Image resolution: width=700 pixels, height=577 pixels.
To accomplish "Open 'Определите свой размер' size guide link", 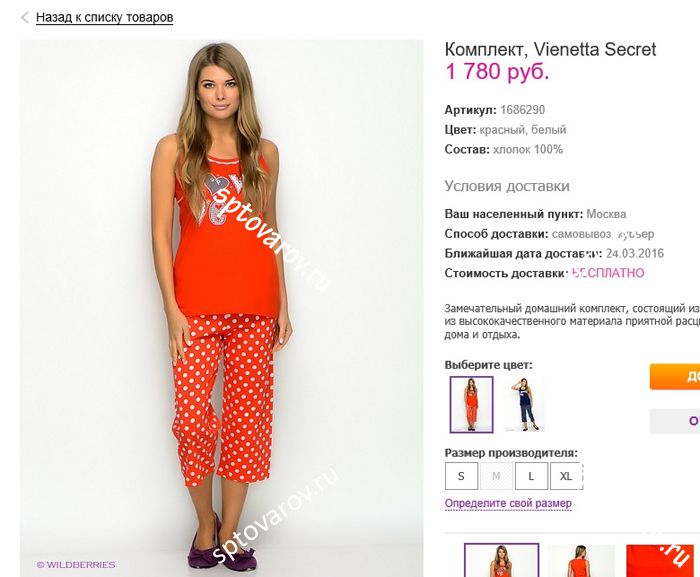I will pos(508,503).
